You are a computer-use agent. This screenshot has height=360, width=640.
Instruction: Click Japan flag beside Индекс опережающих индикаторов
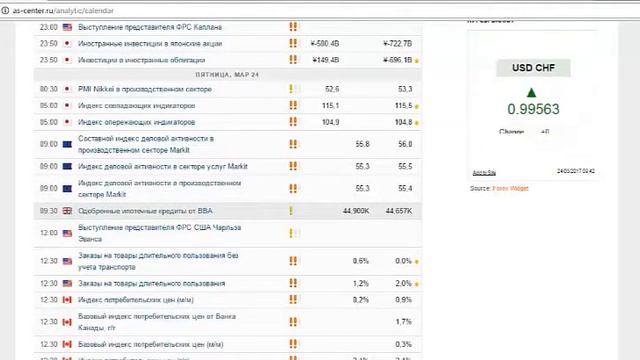pos(67,122)
